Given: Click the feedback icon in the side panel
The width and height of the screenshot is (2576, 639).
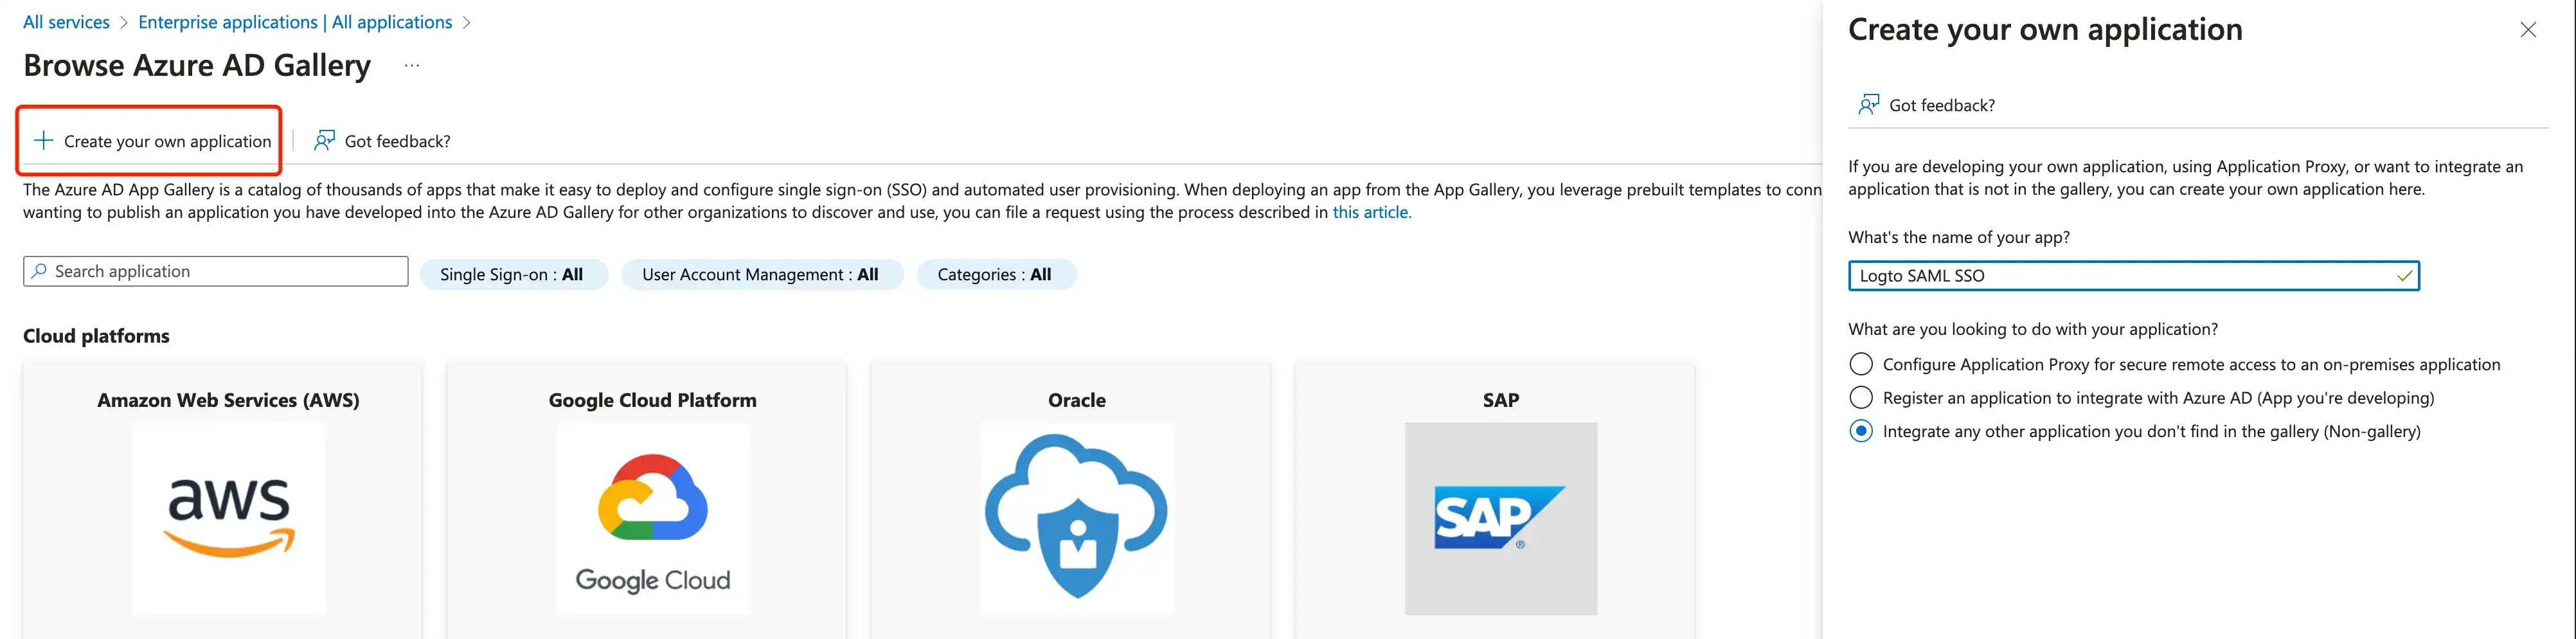Looking at the screenshot, I should click(x=1868, y=105).
